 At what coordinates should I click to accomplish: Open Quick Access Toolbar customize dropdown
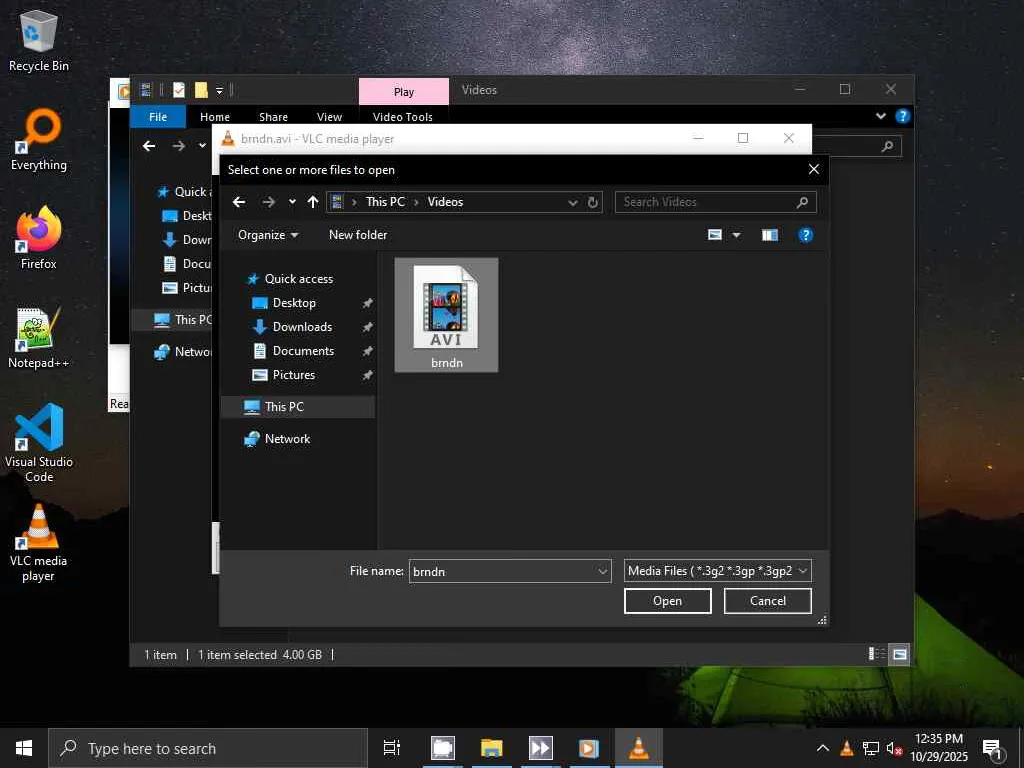219,91
